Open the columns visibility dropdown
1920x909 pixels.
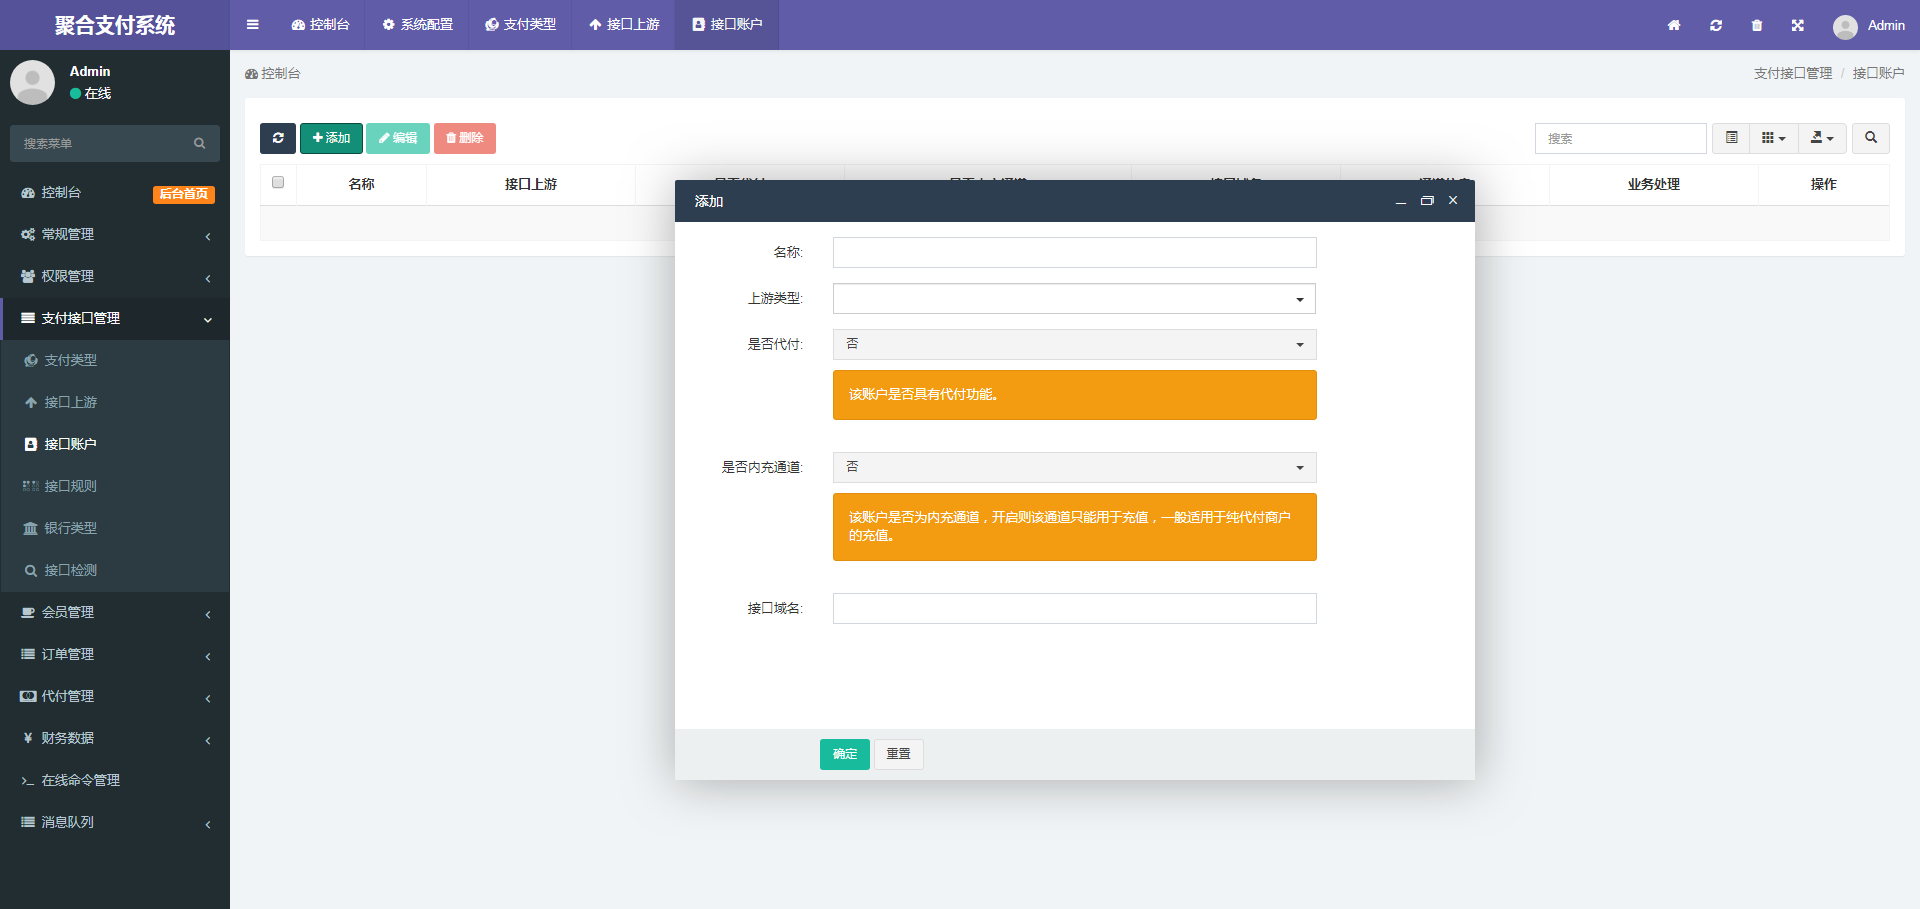click(1773, 138)
